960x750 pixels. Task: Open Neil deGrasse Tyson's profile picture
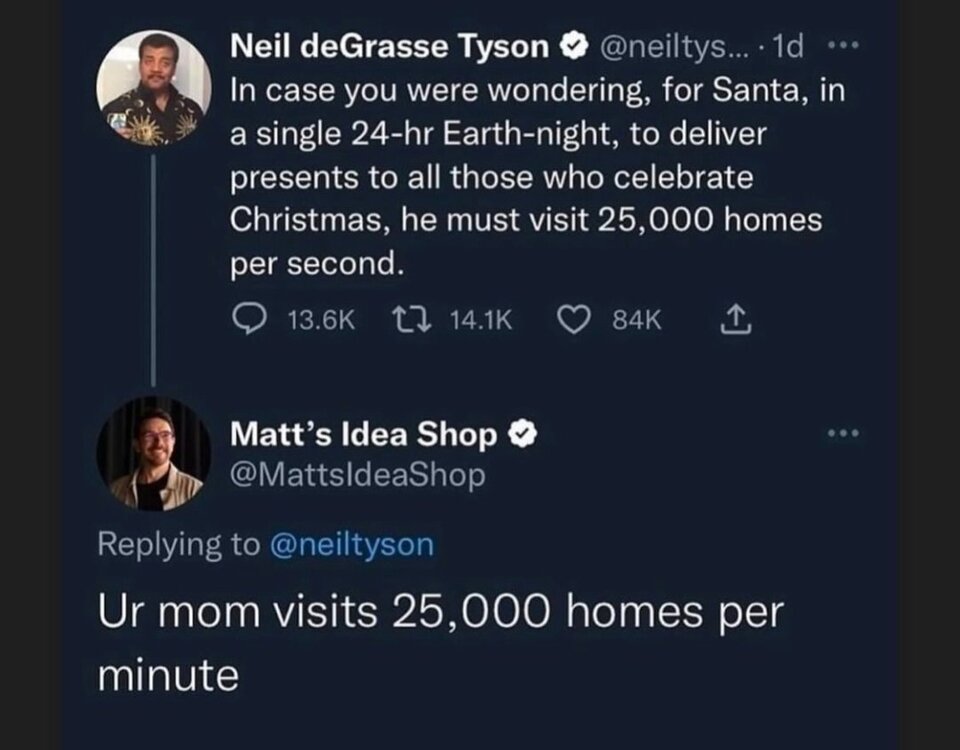[x=154, y=88]
